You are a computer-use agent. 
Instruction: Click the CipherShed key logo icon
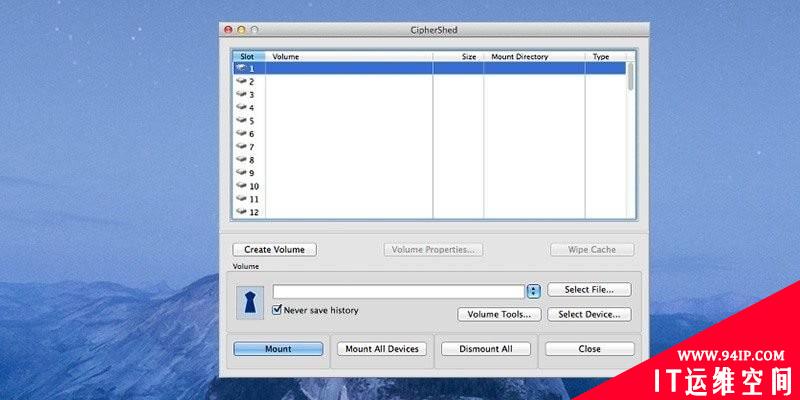point(250,303)
